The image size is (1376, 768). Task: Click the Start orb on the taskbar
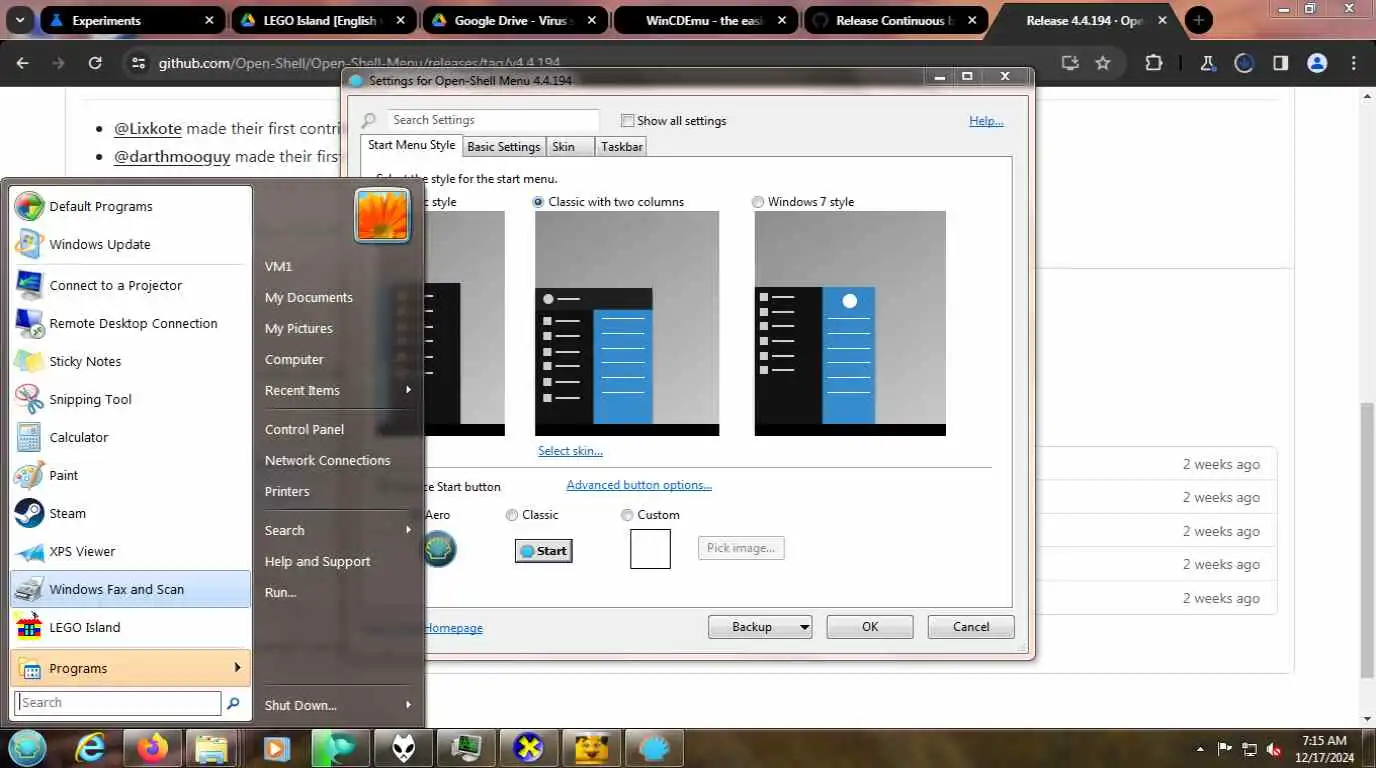coord(25,747)
